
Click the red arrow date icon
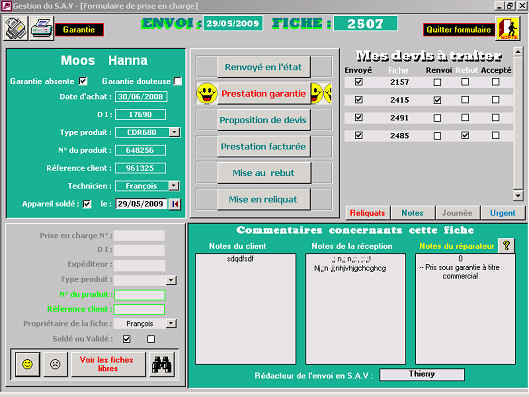(x=175, y=204)
